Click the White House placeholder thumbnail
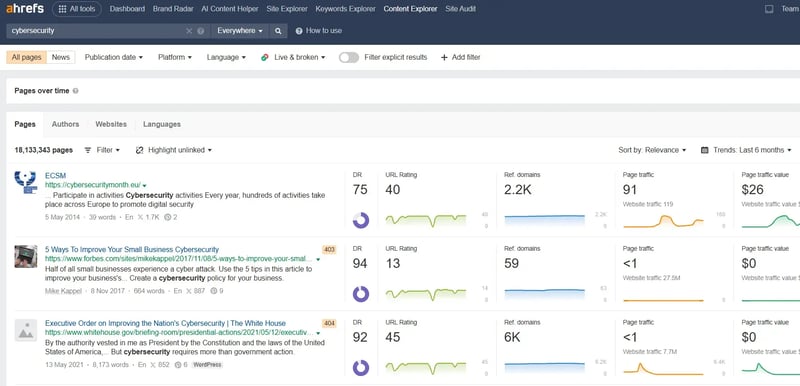This screenshot has height=386, width=800. click(x=26, y=330)
